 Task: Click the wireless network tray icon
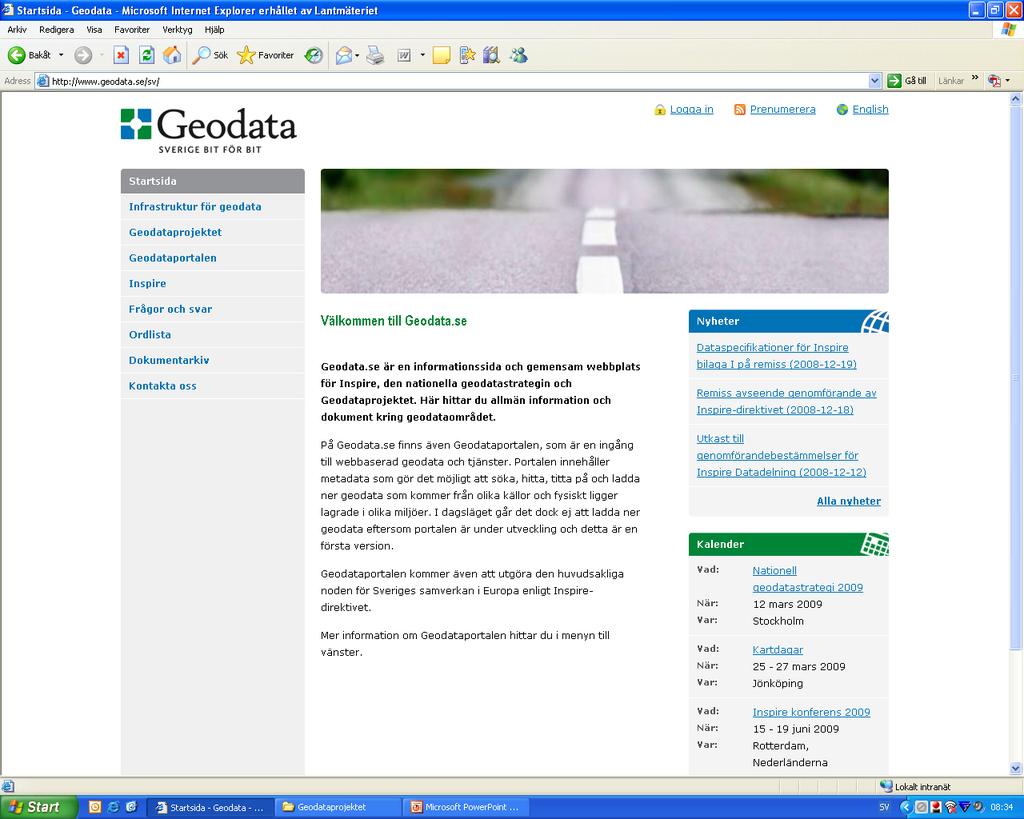(x=950, y=807)
